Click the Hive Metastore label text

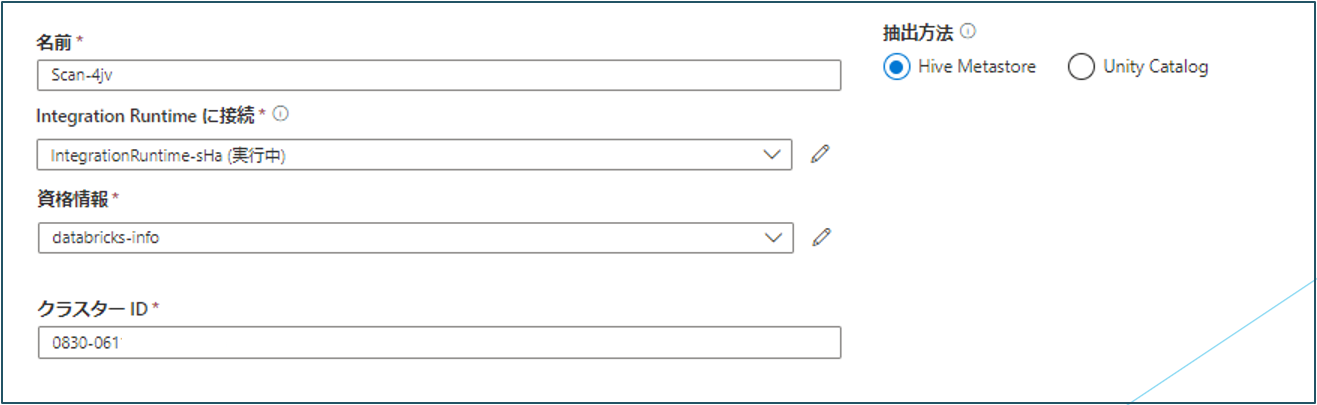(x=976, y=67)
